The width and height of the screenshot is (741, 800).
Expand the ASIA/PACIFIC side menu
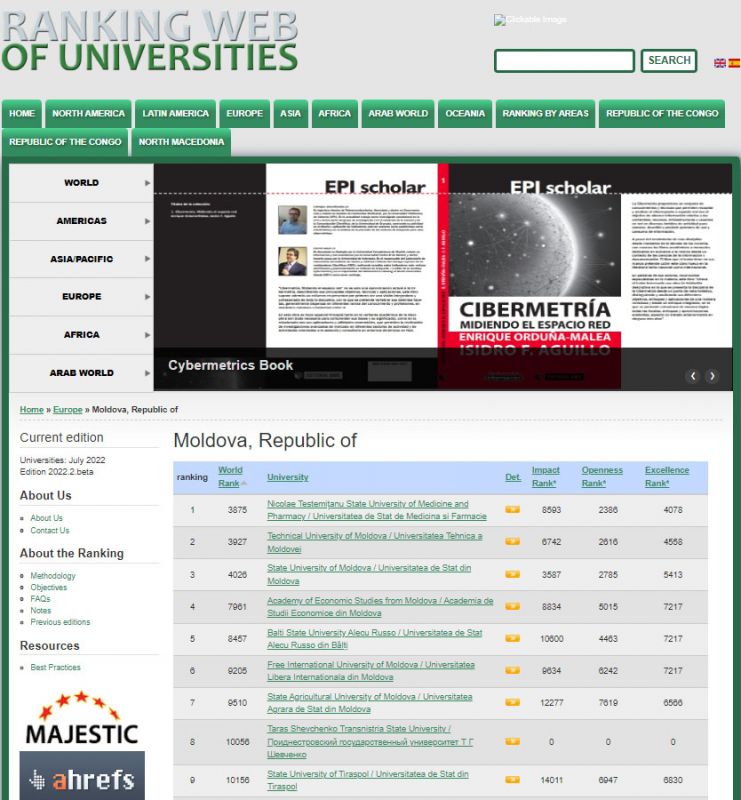82,259
